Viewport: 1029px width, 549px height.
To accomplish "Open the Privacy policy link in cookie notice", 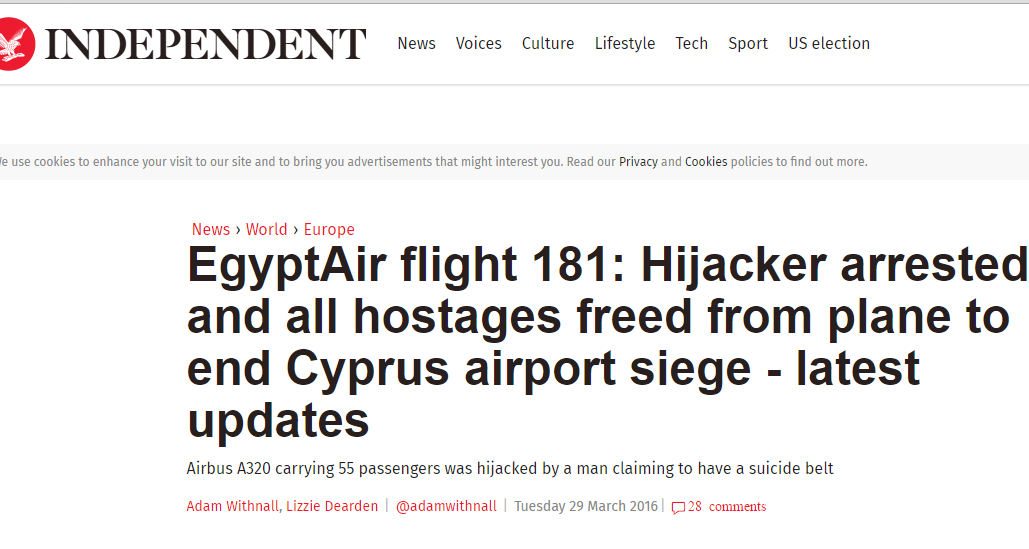I will (x=638, y=162).
